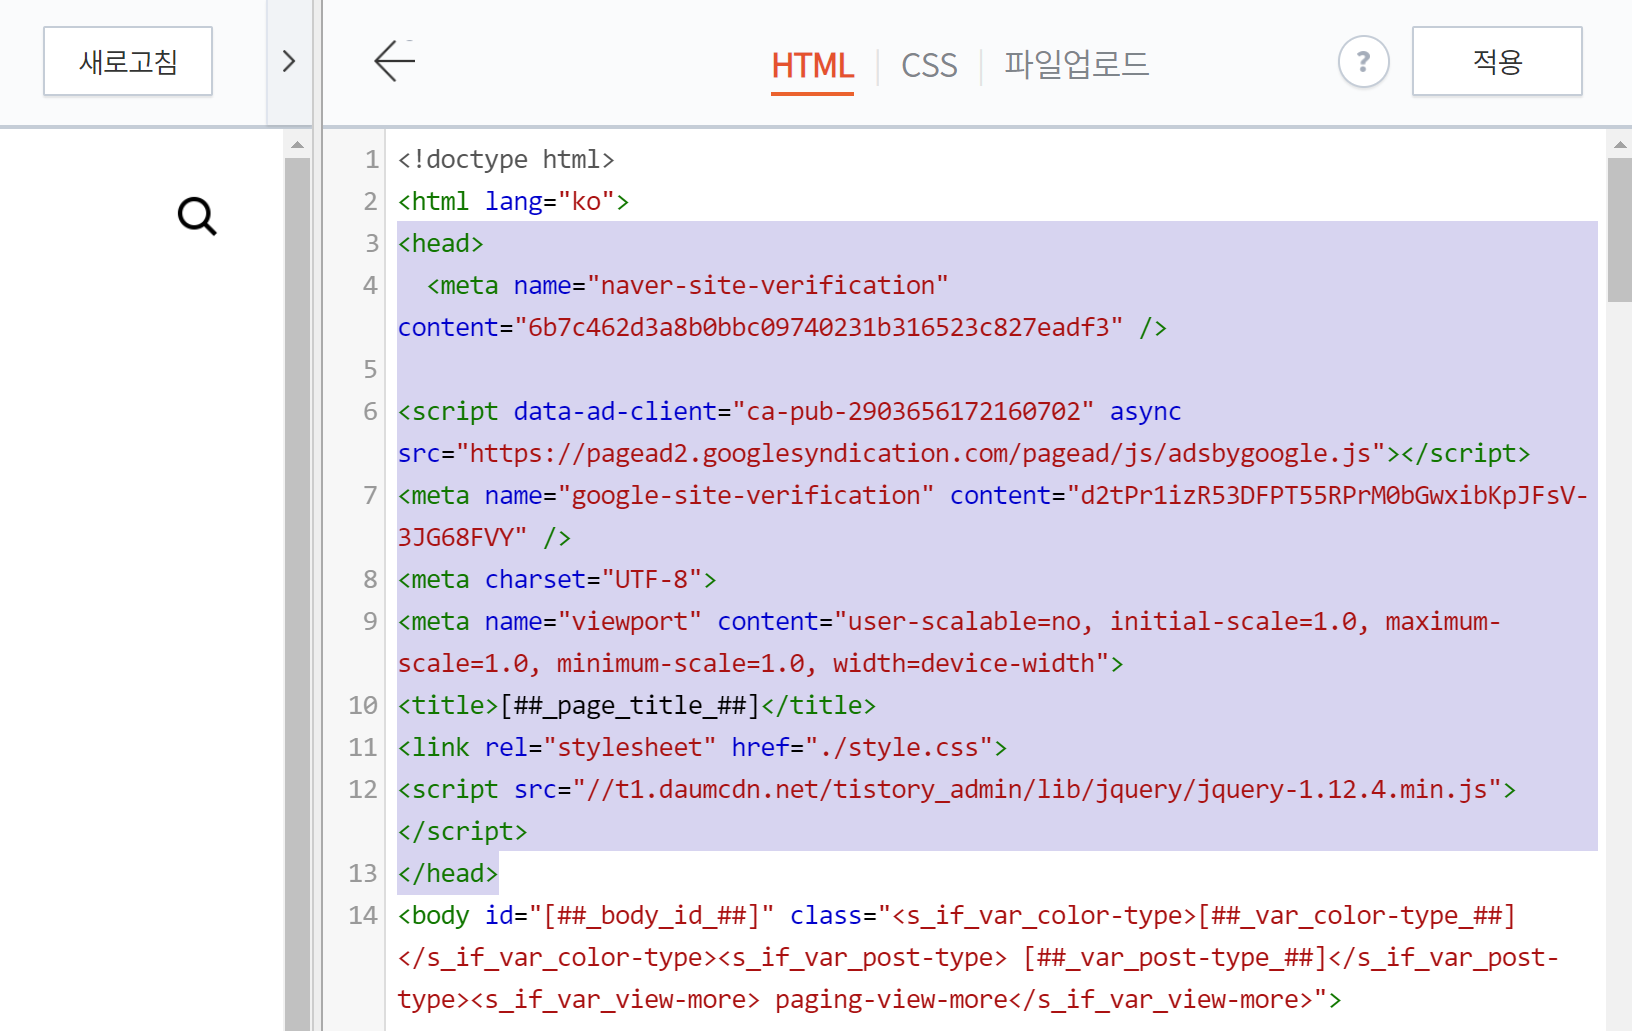The width and height of the screenshot is (1632, 1031).
Task: Click the 'ca-pub-2903656172160702' ad client value
Action: pos(913,412)
